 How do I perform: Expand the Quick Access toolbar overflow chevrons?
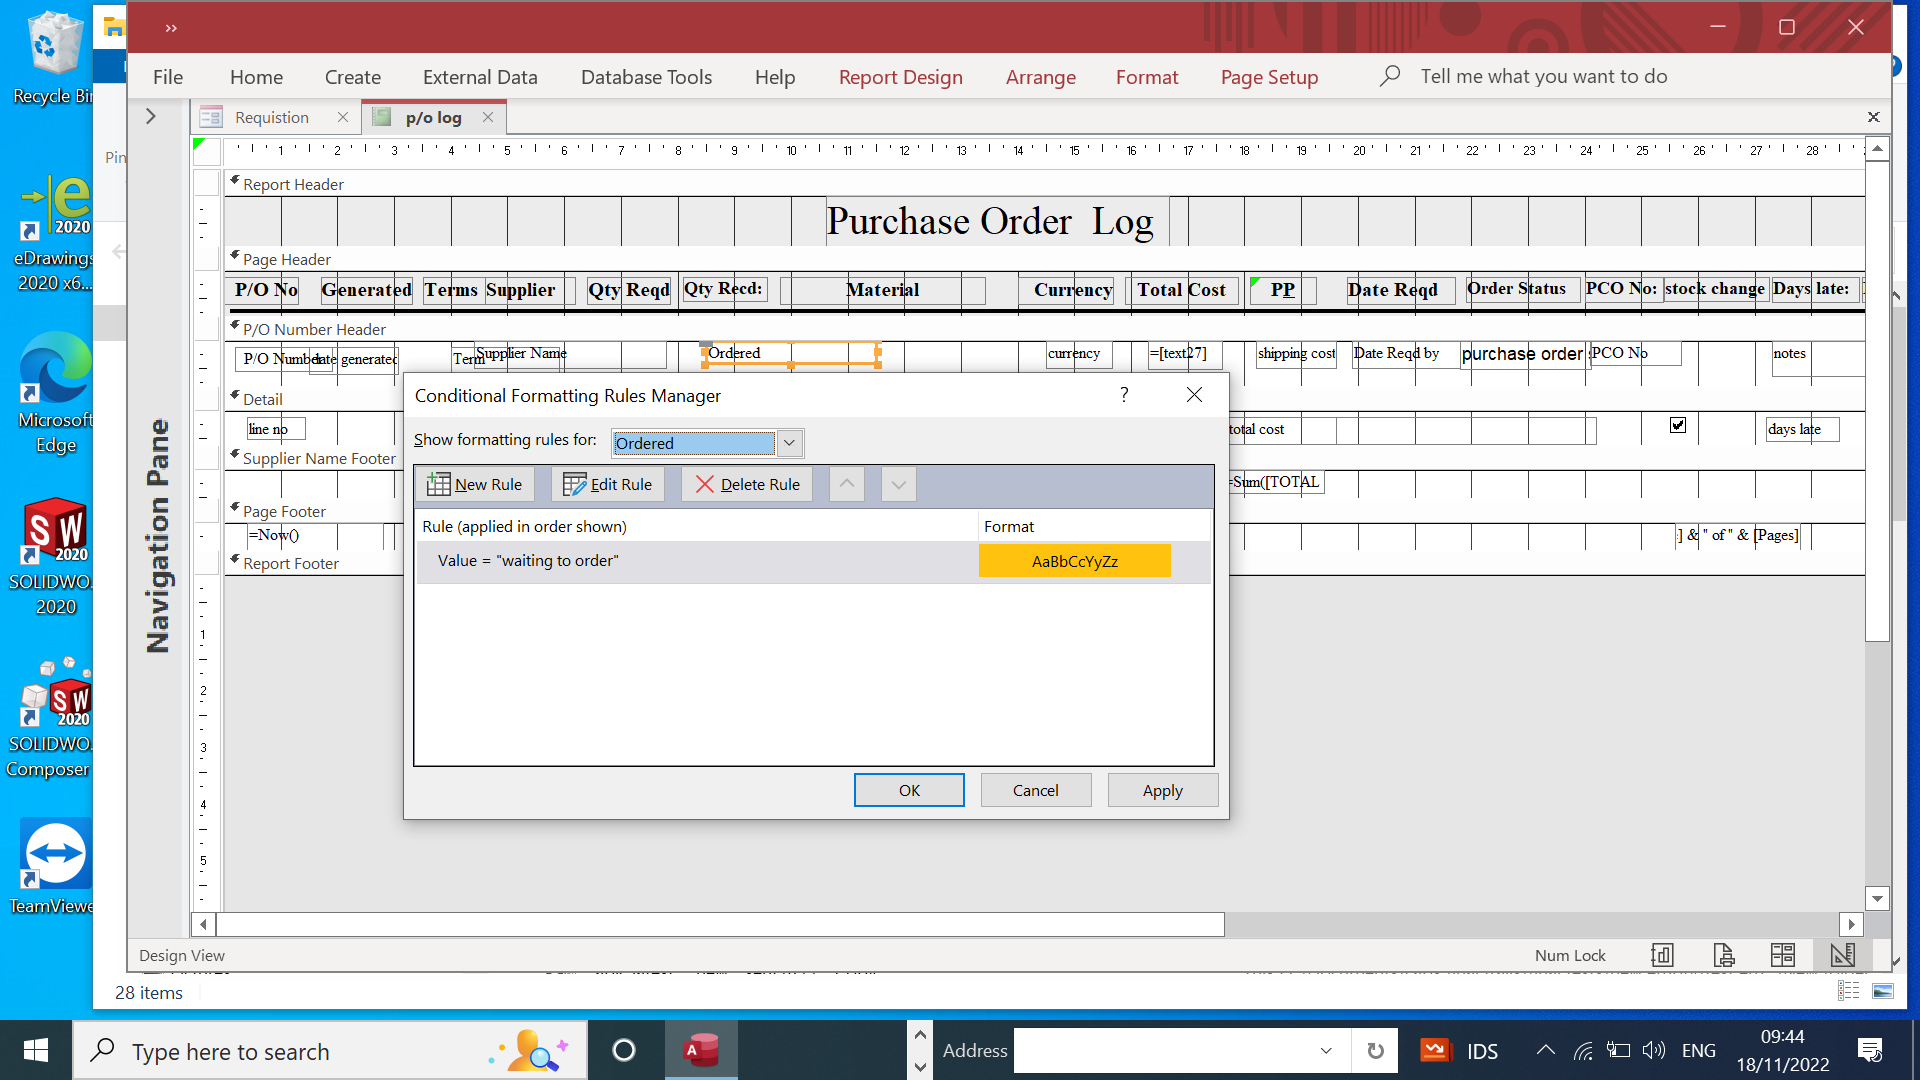[x=171, y=28]
